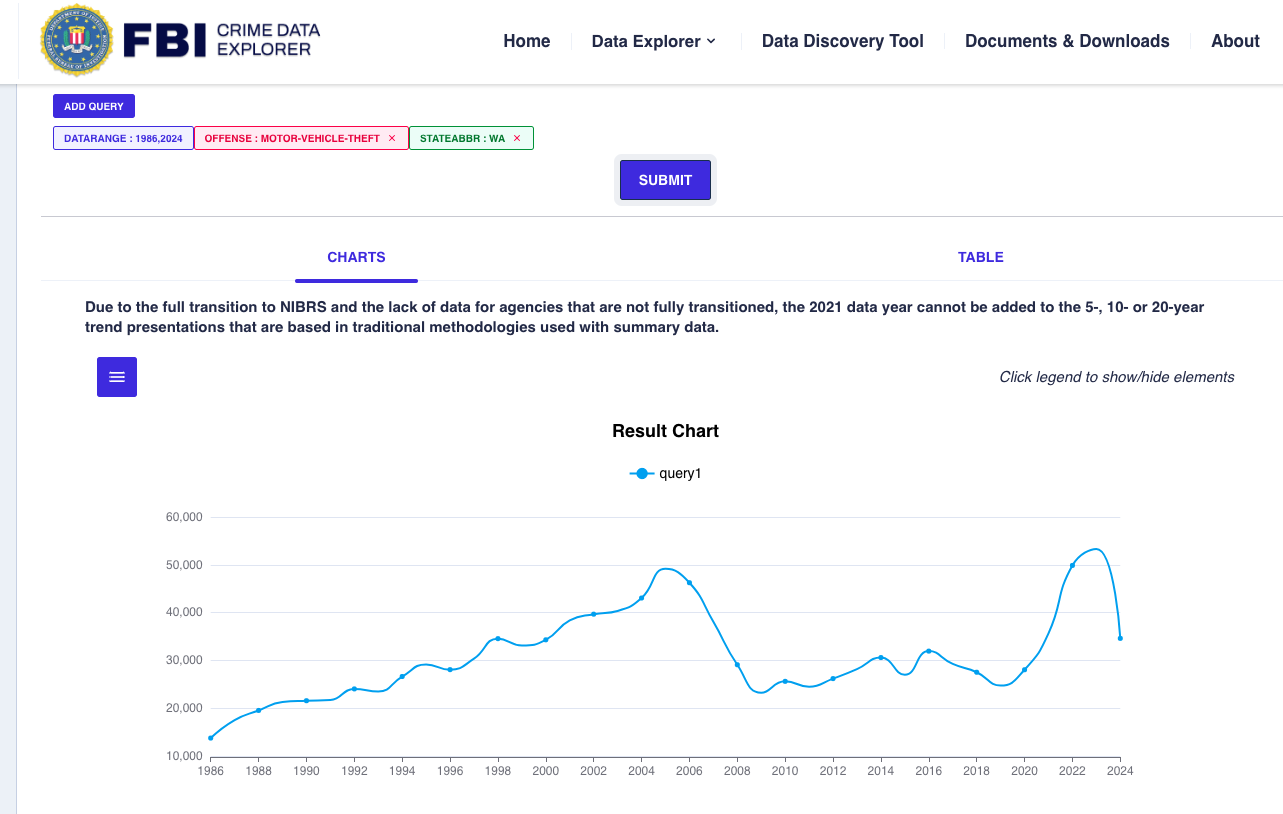Click the 2022 data point on chart
The width and height of the screenshot is (1283, 814).
coord(1072,565)
